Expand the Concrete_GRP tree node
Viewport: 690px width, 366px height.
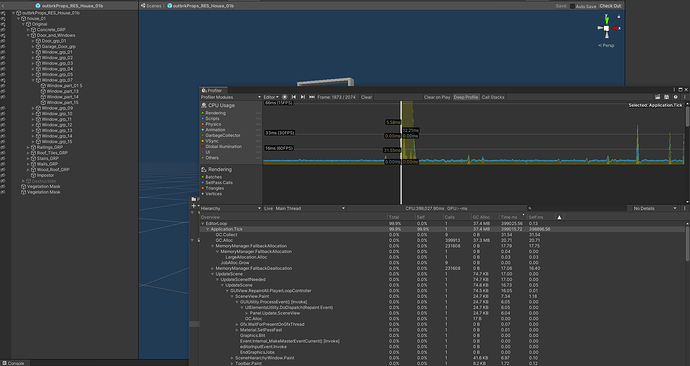[28, 29]
